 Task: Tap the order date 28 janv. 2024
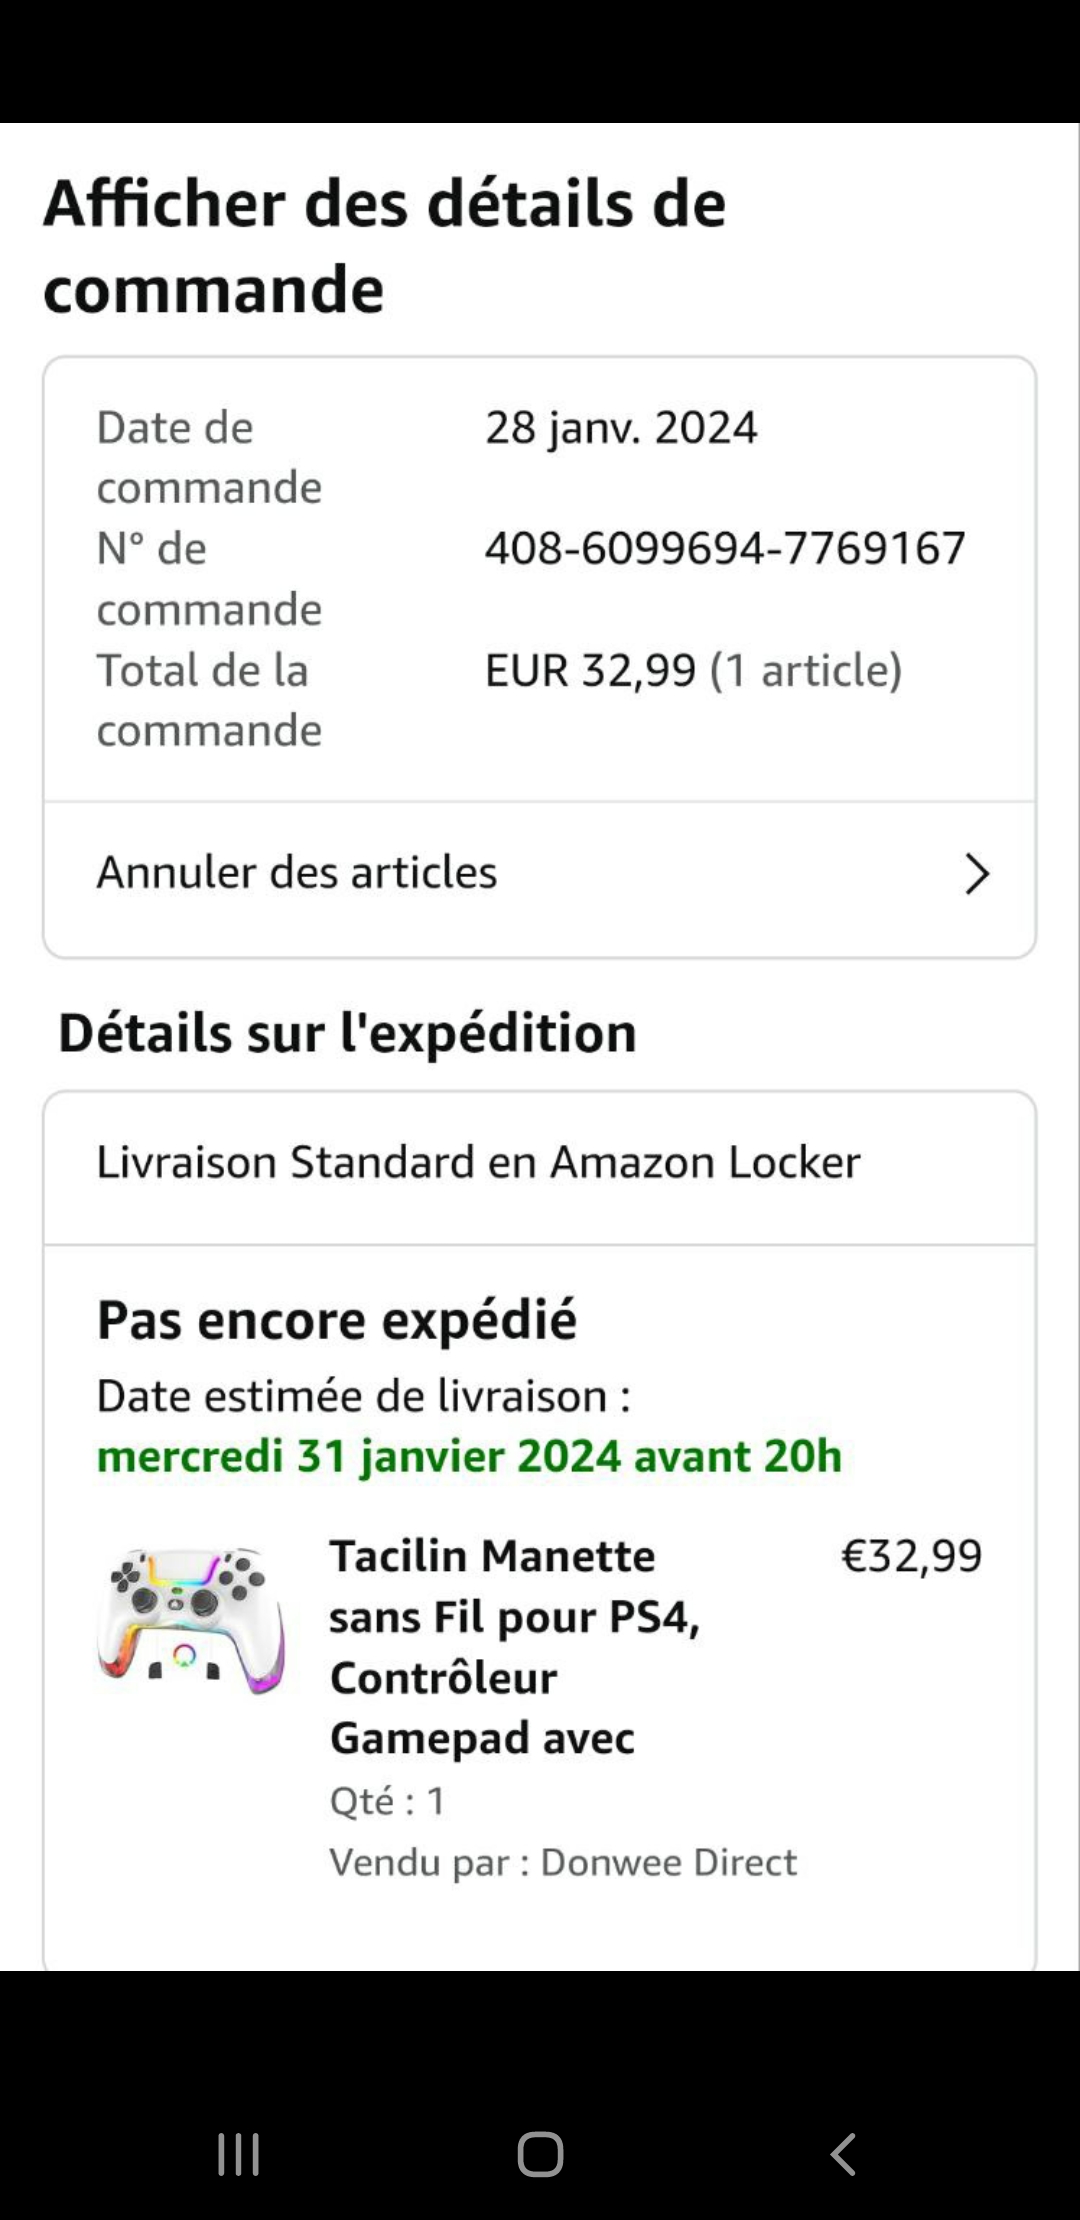[621, 428]
